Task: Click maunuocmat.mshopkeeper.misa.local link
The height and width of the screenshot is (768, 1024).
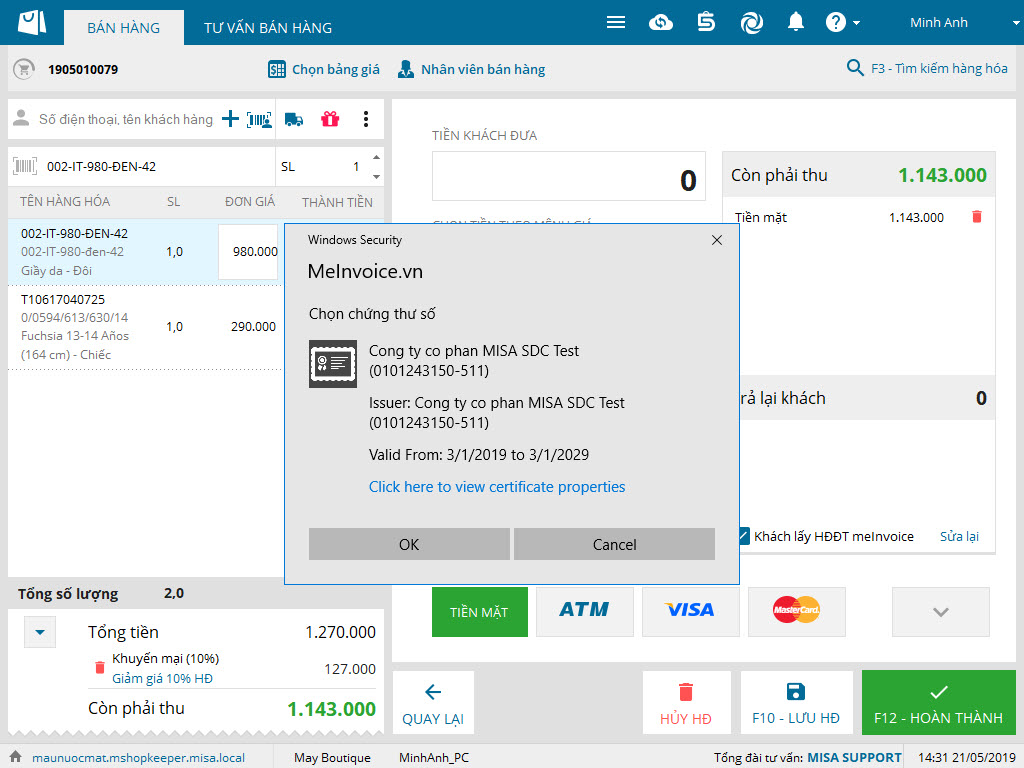Action: point(138,758)
